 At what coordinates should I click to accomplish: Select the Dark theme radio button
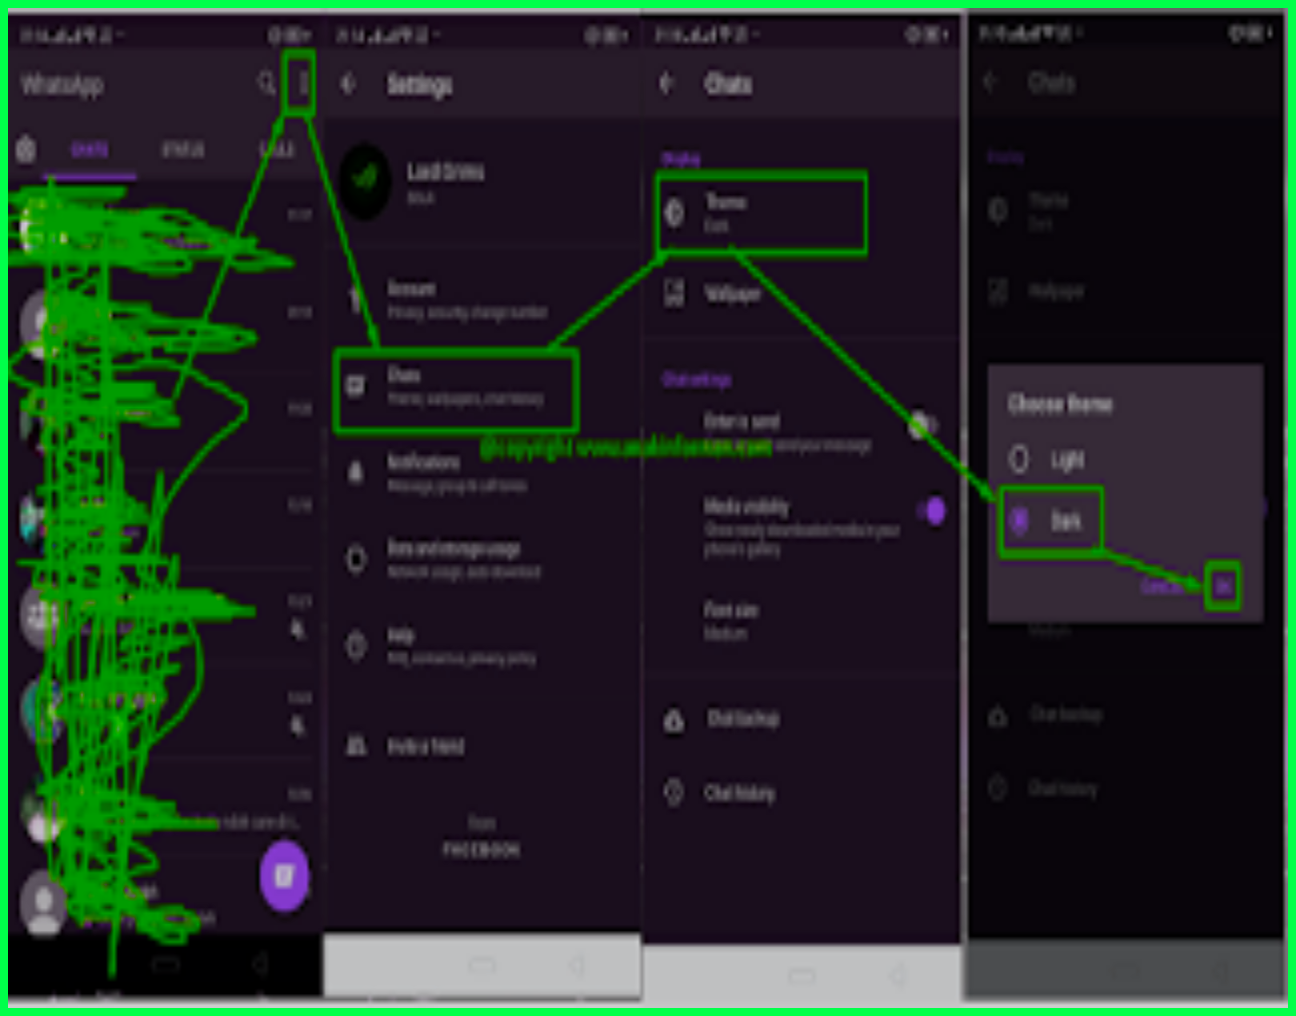tap(1018, 520)
